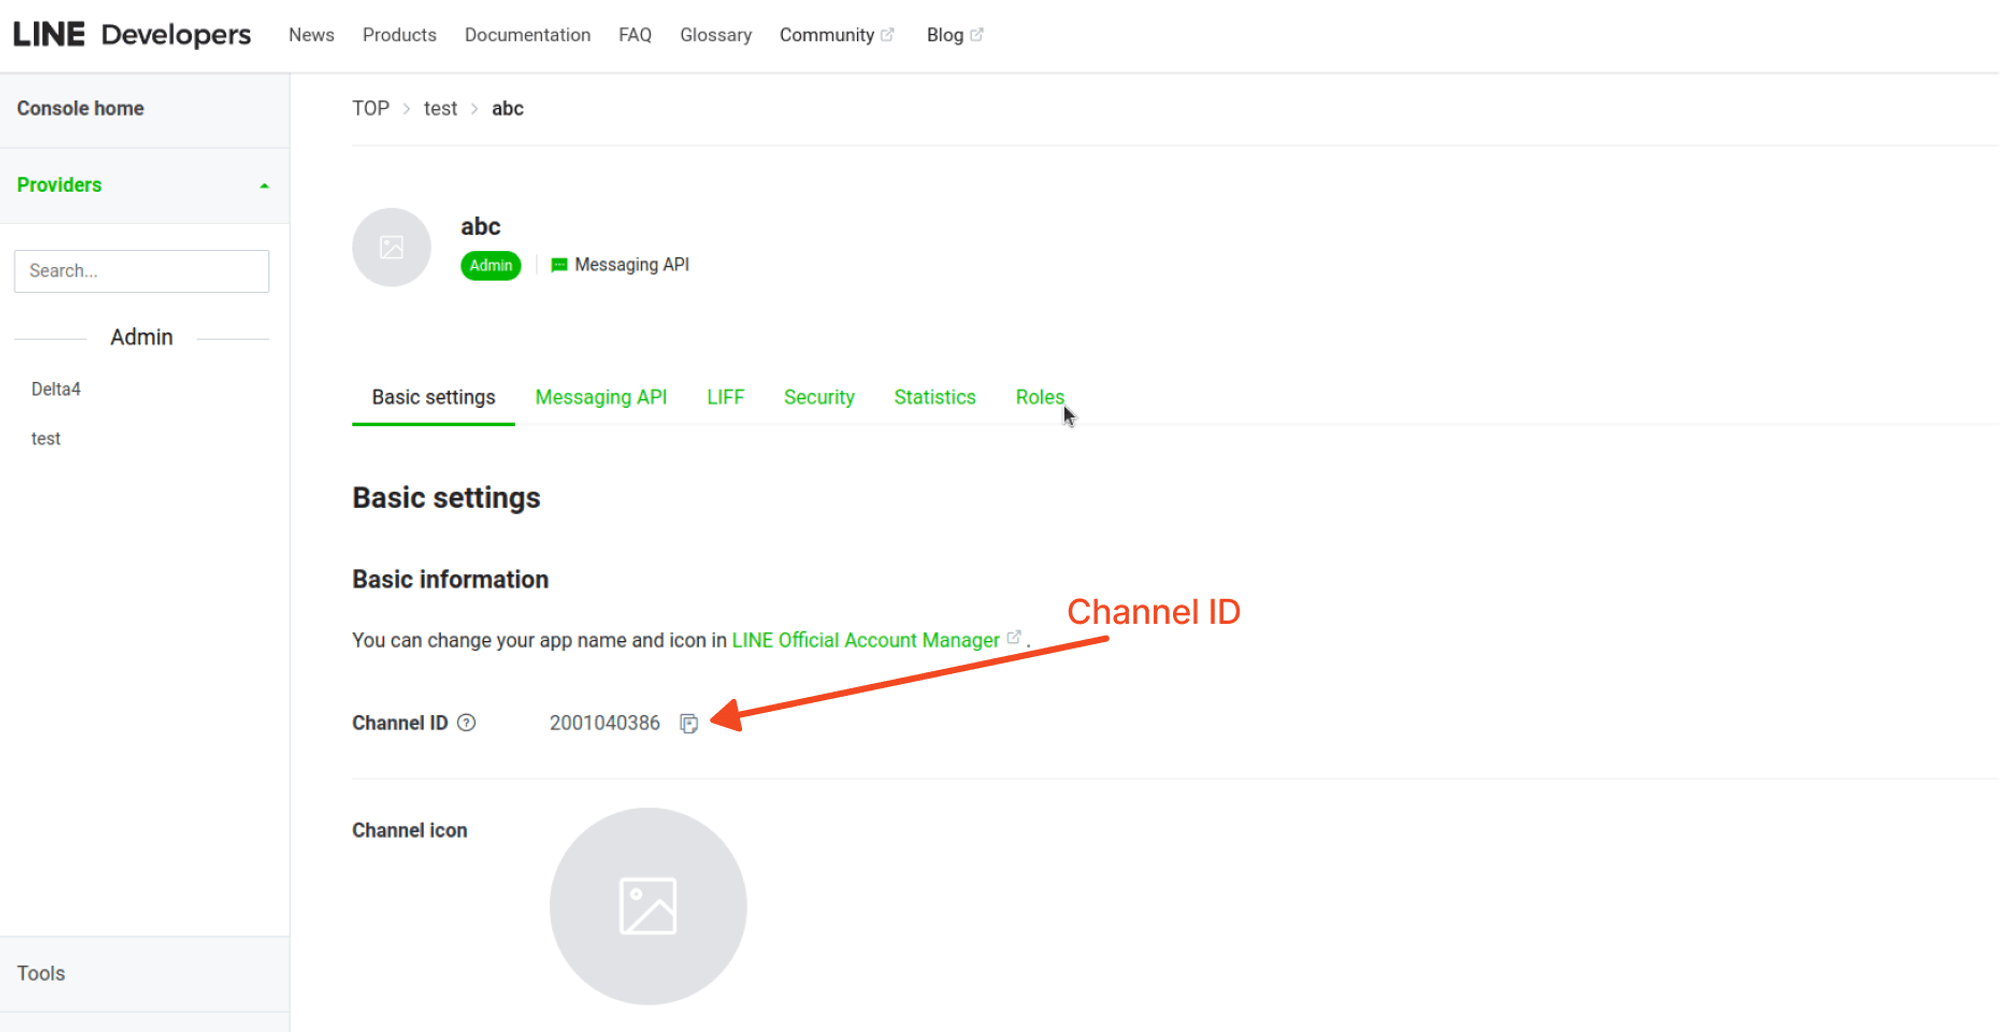Open the help tooltip icon beside Channel ID
This screenshot has width=2000, height=1032.
[x=466, y=722]
